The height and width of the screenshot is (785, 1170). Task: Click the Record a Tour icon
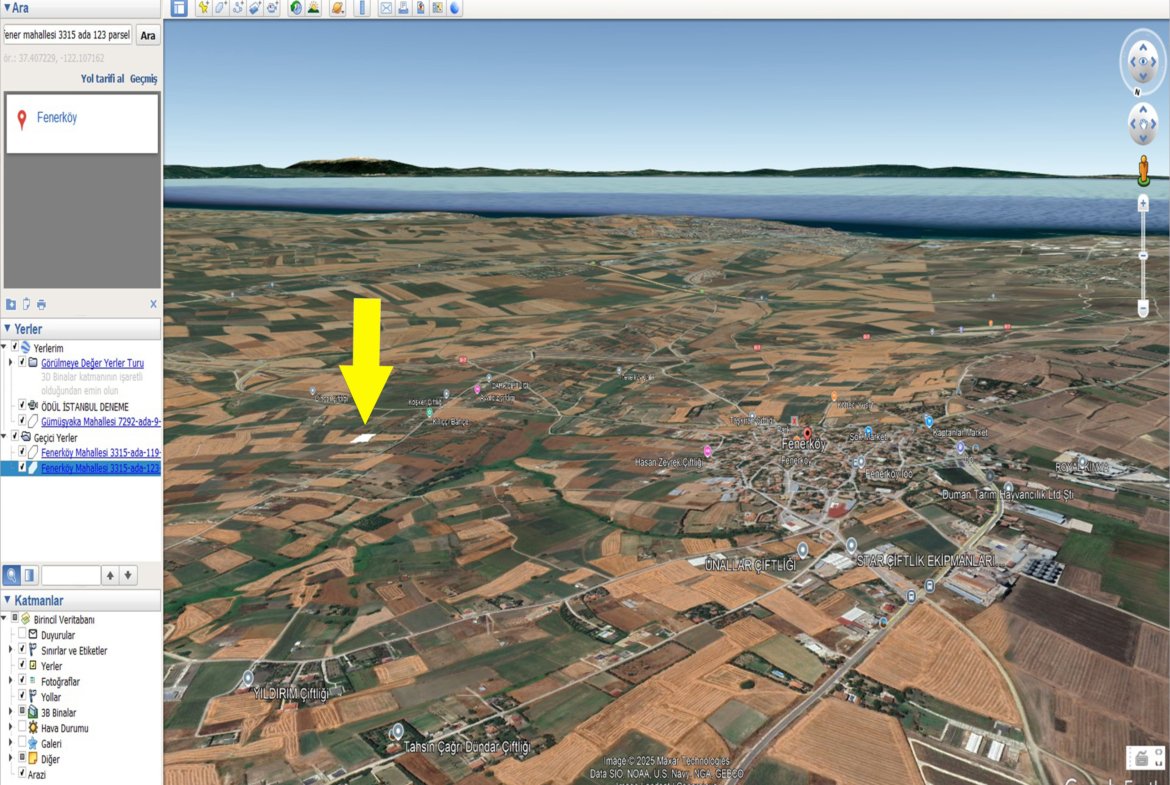[272, 8]
